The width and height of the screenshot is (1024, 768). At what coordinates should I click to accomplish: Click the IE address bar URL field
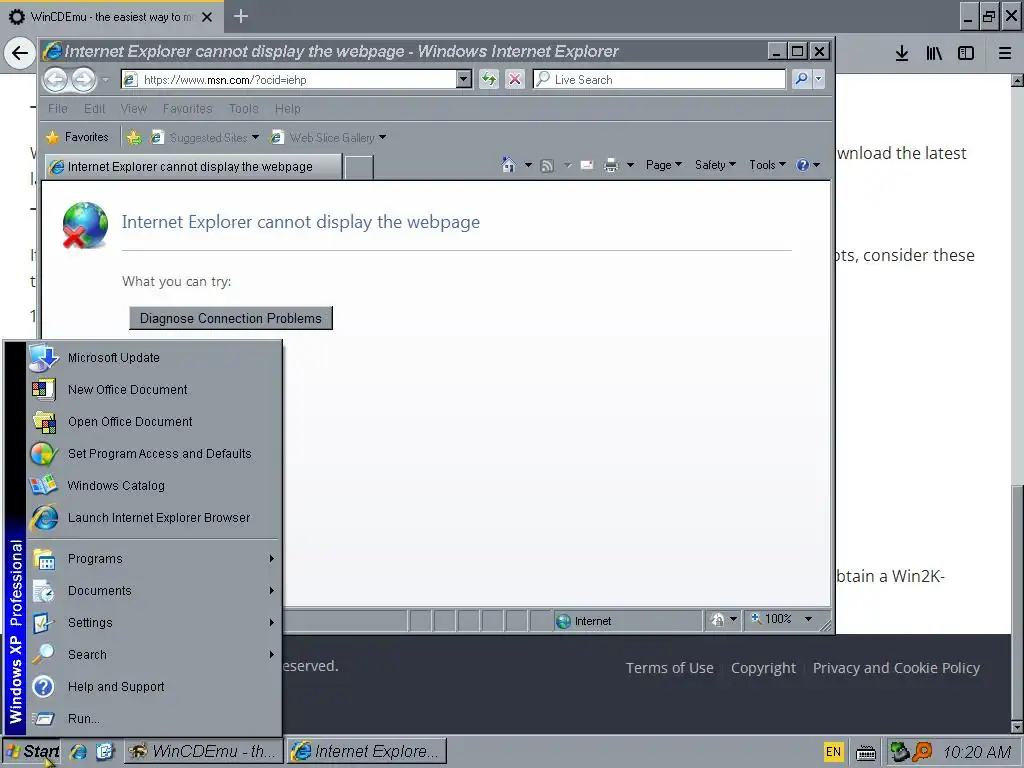coord(289,80)
